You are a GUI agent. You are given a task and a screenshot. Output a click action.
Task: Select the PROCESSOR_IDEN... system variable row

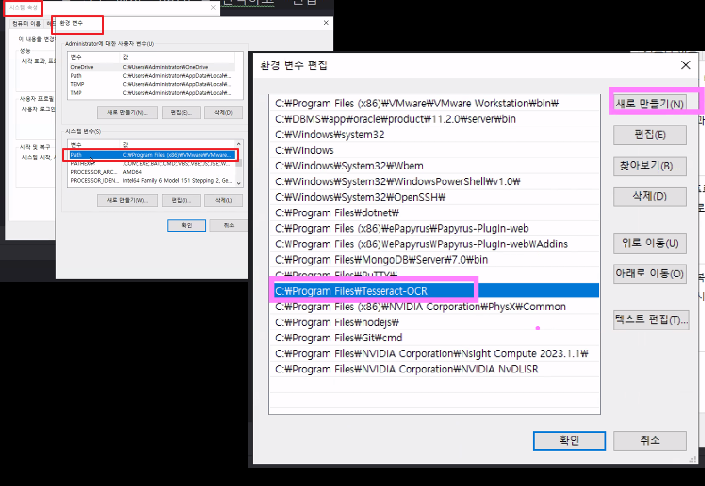(x=152, y=180)
